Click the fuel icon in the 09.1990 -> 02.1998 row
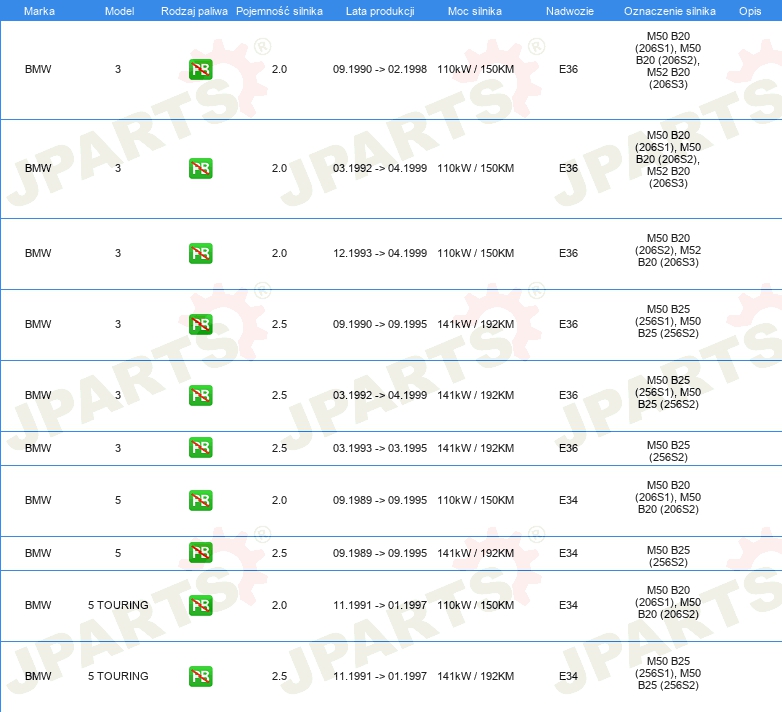The height and width of the screenshot is (712, 782). (x=200, y=69)
